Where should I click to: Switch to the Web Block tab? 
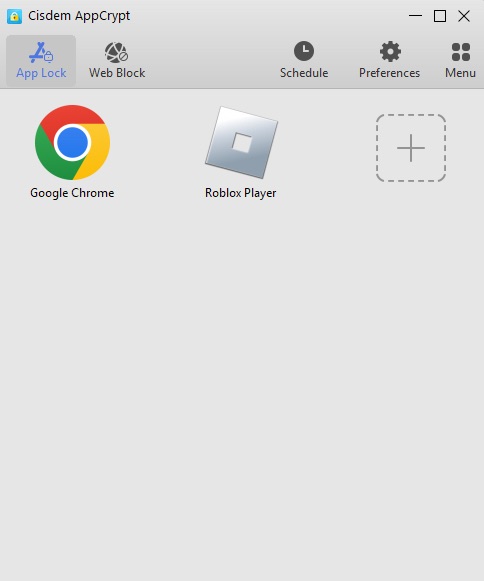point(117,61)
